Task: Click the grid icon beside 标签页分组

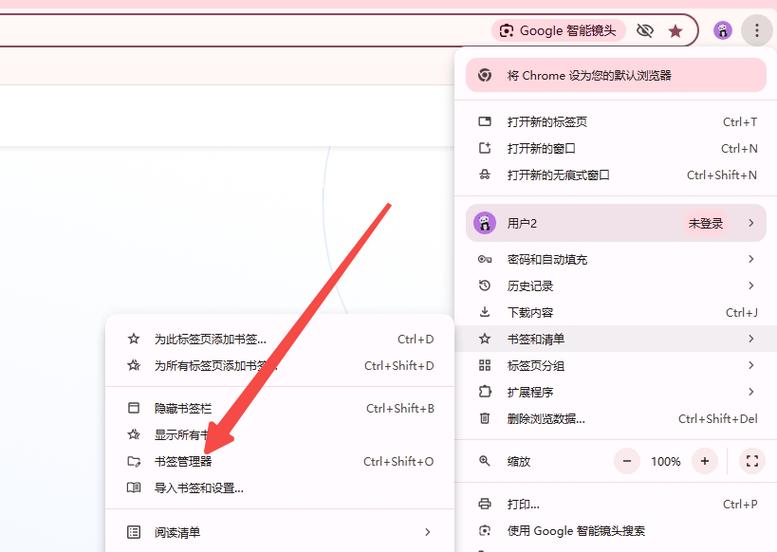Action: tap(485, 365)
